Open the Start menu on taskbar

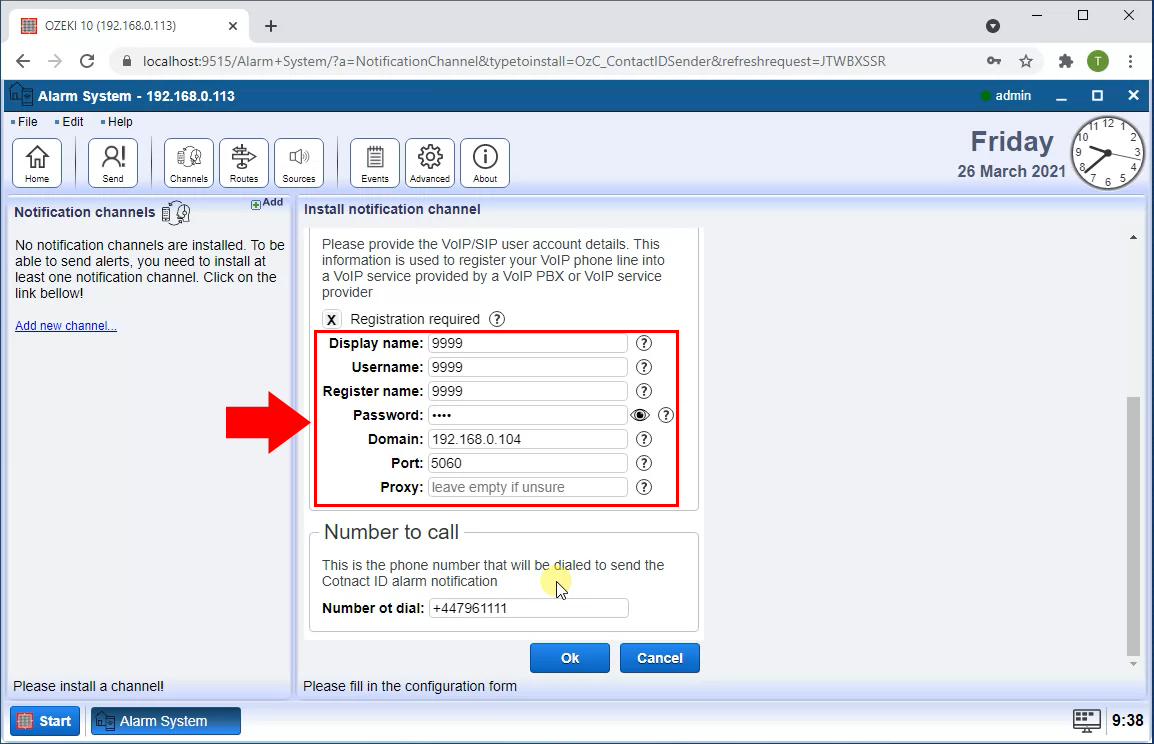(45, 721)
